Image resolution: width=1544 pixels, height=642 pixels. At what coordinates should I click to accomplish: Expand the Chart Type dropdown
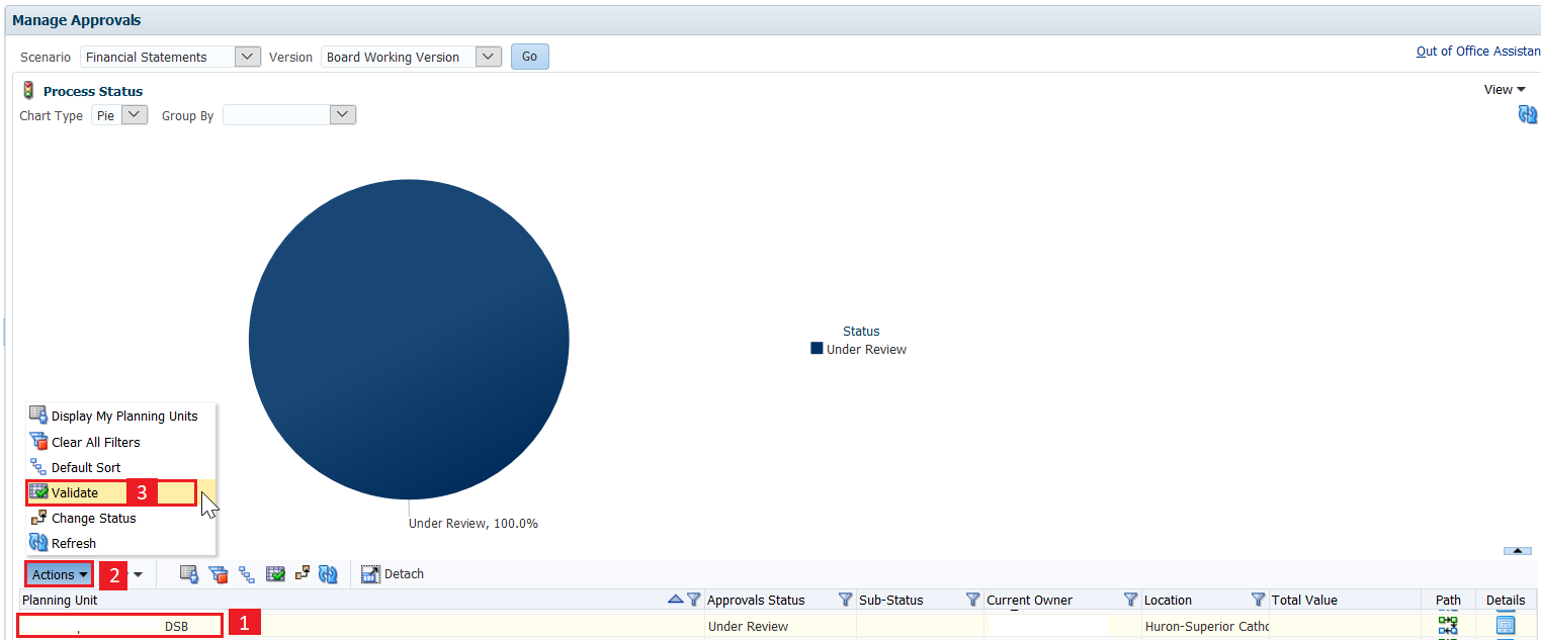click(x=134, y=115)
